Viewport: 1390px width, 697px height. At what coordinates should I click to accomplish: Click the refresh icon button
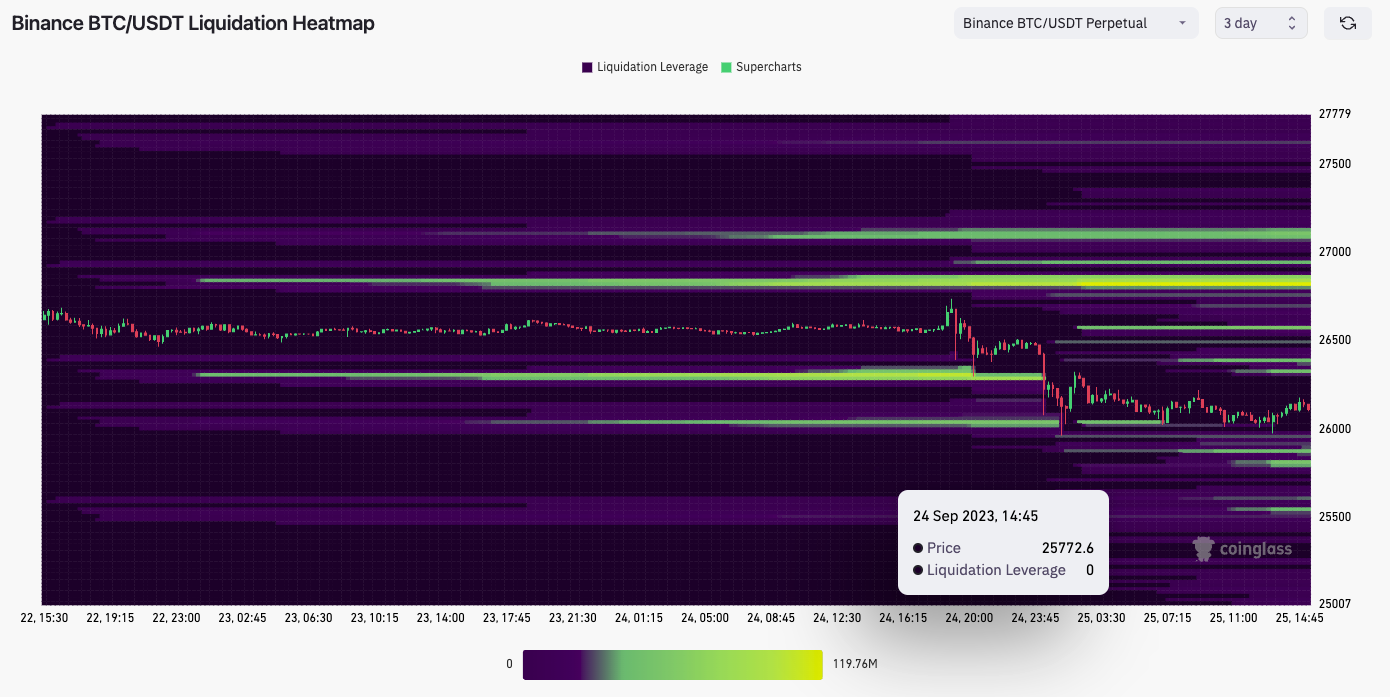(1347, 23)
